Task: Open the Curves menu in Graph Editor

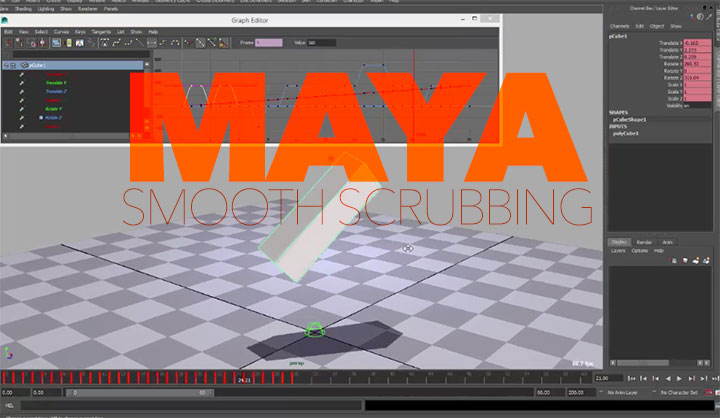Action: tap(61, 32)
